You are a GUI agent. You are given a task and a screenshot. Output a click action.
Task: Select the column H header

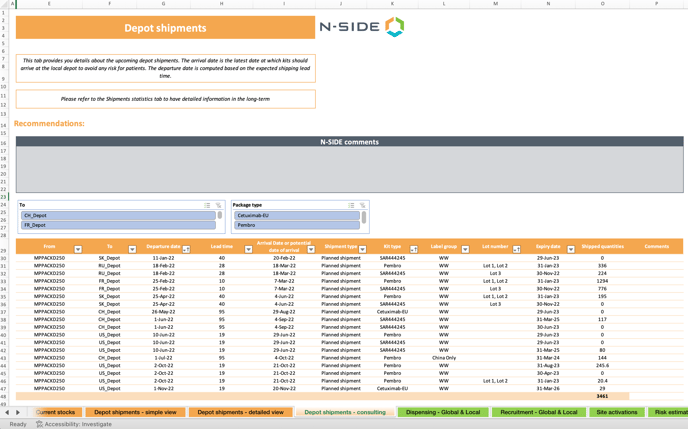[221, 4]
